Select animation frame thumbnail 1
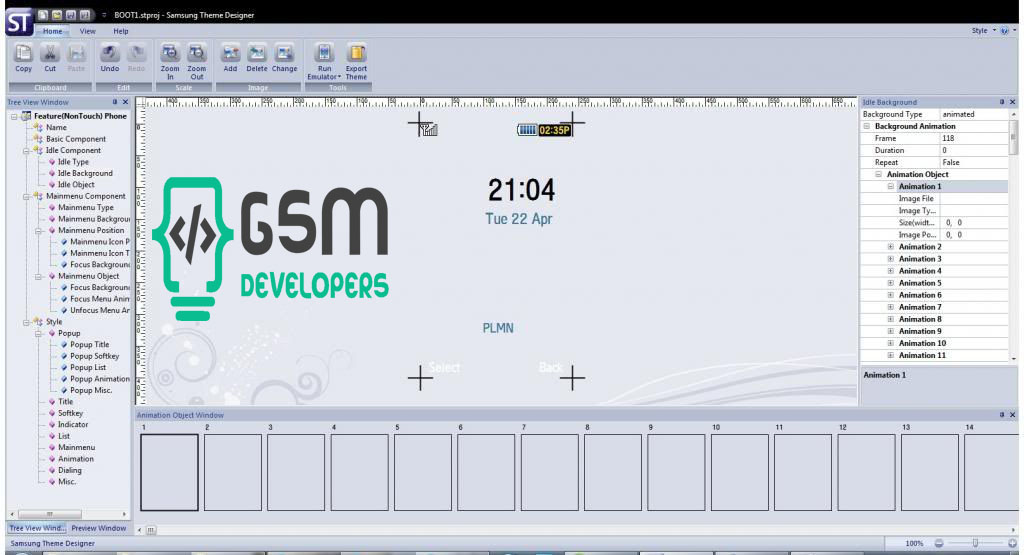This screenshot has height=555, width=1024. [x=169, y=472]
